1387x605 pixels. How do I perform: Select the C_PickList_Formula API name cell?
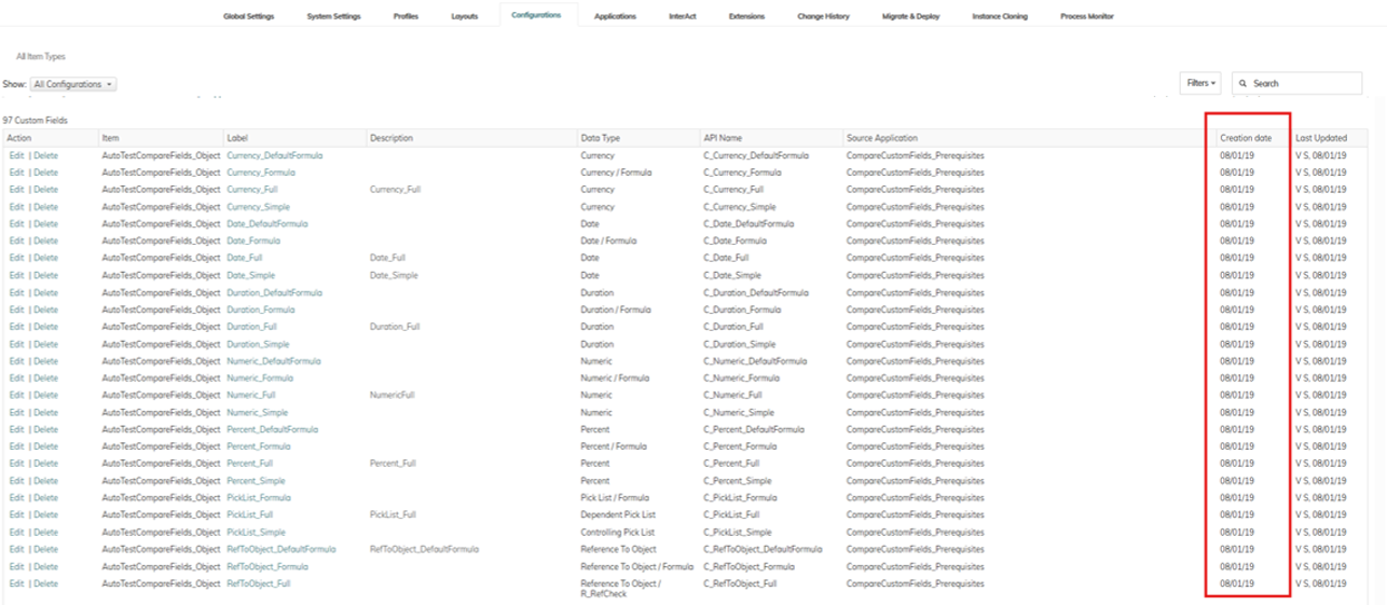(740, 498)
